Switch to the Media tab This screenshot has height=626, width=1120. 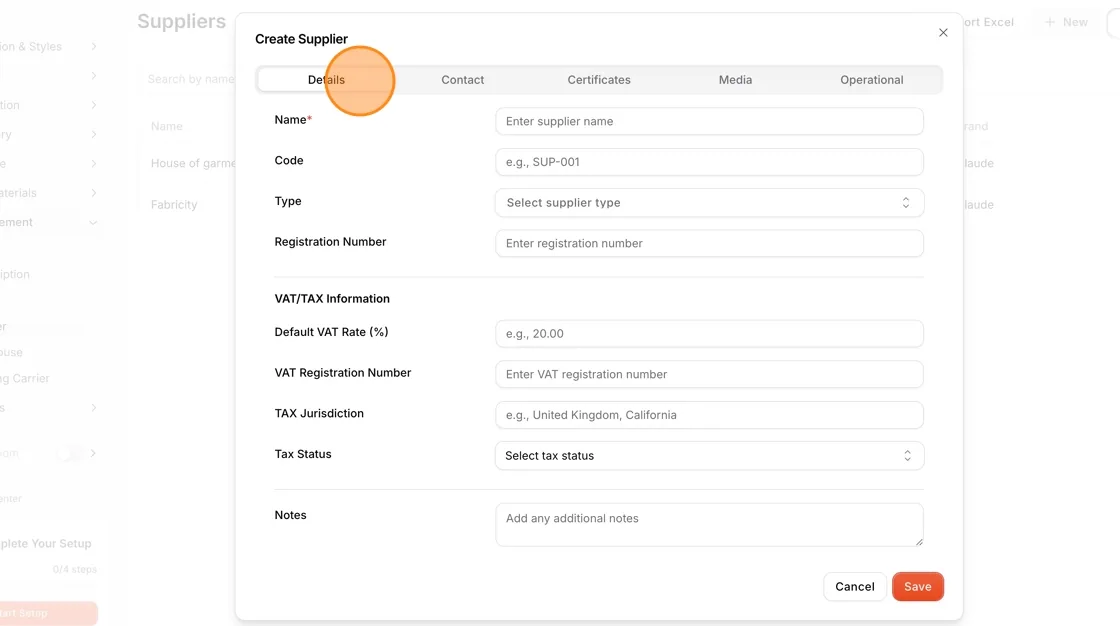735,79
